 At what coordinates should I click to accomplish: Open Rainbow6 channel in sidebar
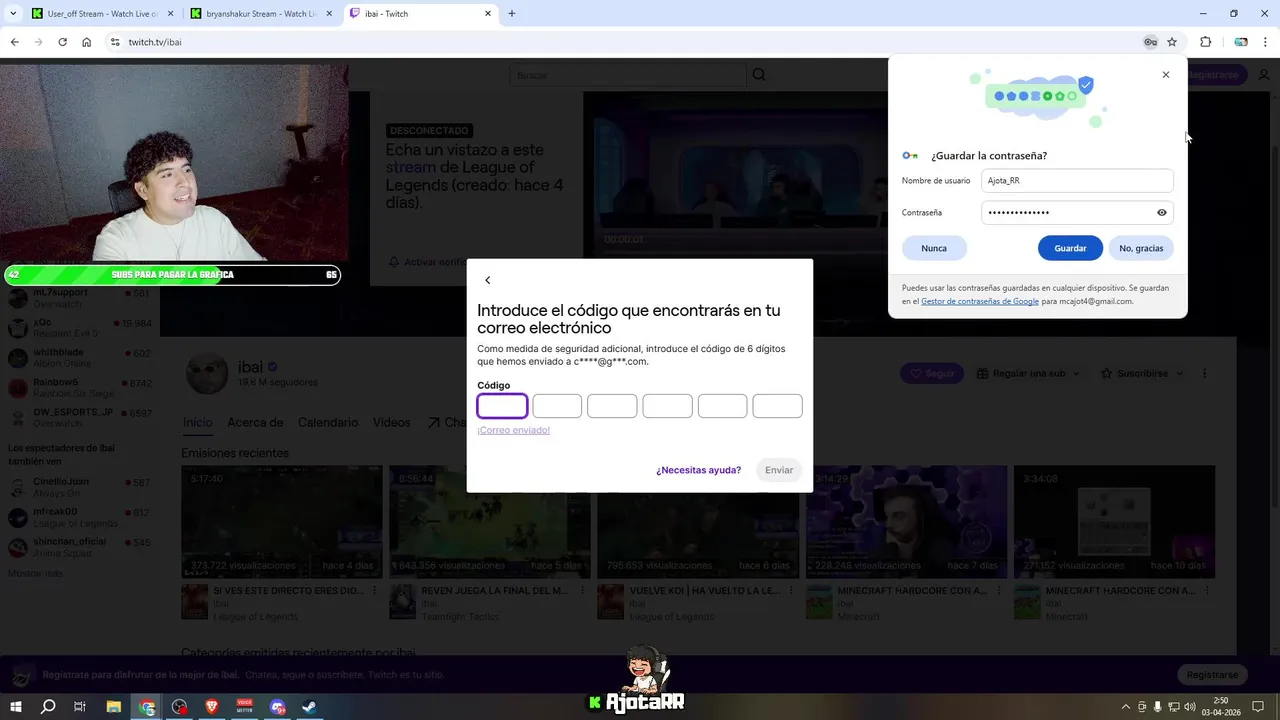(79, 388)
